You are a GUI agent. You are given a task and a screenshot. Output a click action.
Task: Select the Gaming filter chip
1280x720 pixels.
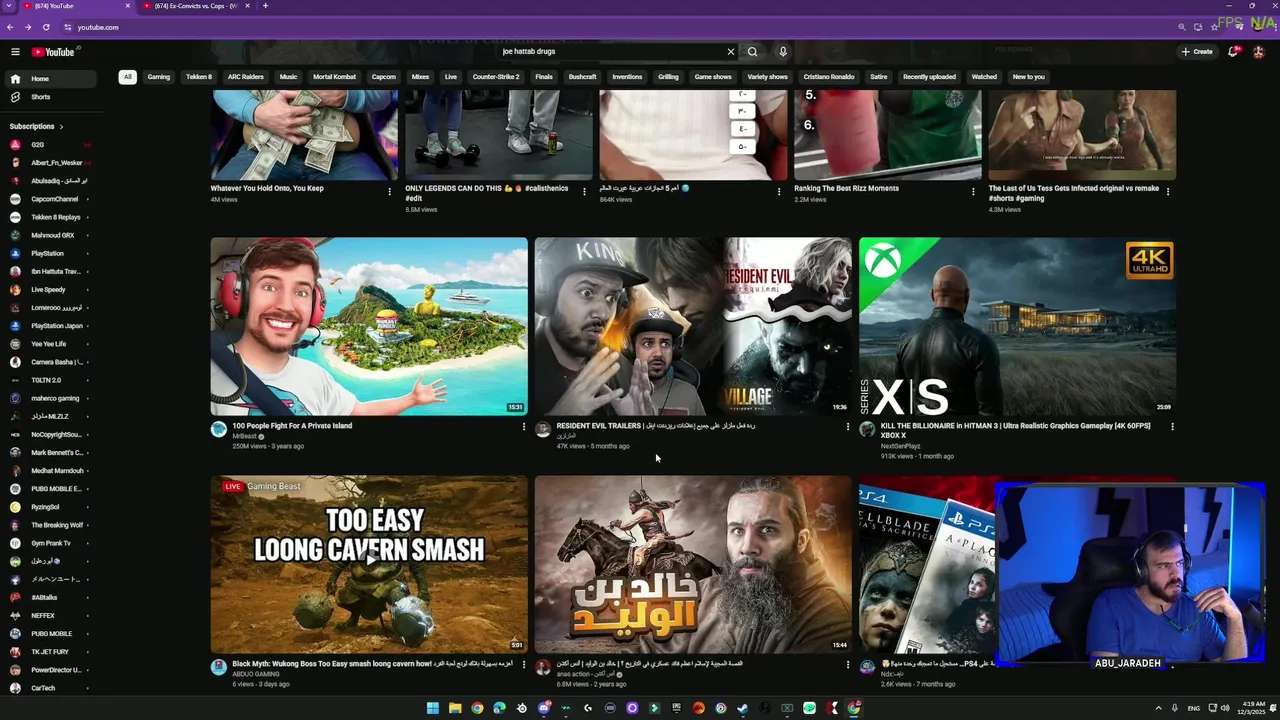pyautogui.click(x=159, y=77)
